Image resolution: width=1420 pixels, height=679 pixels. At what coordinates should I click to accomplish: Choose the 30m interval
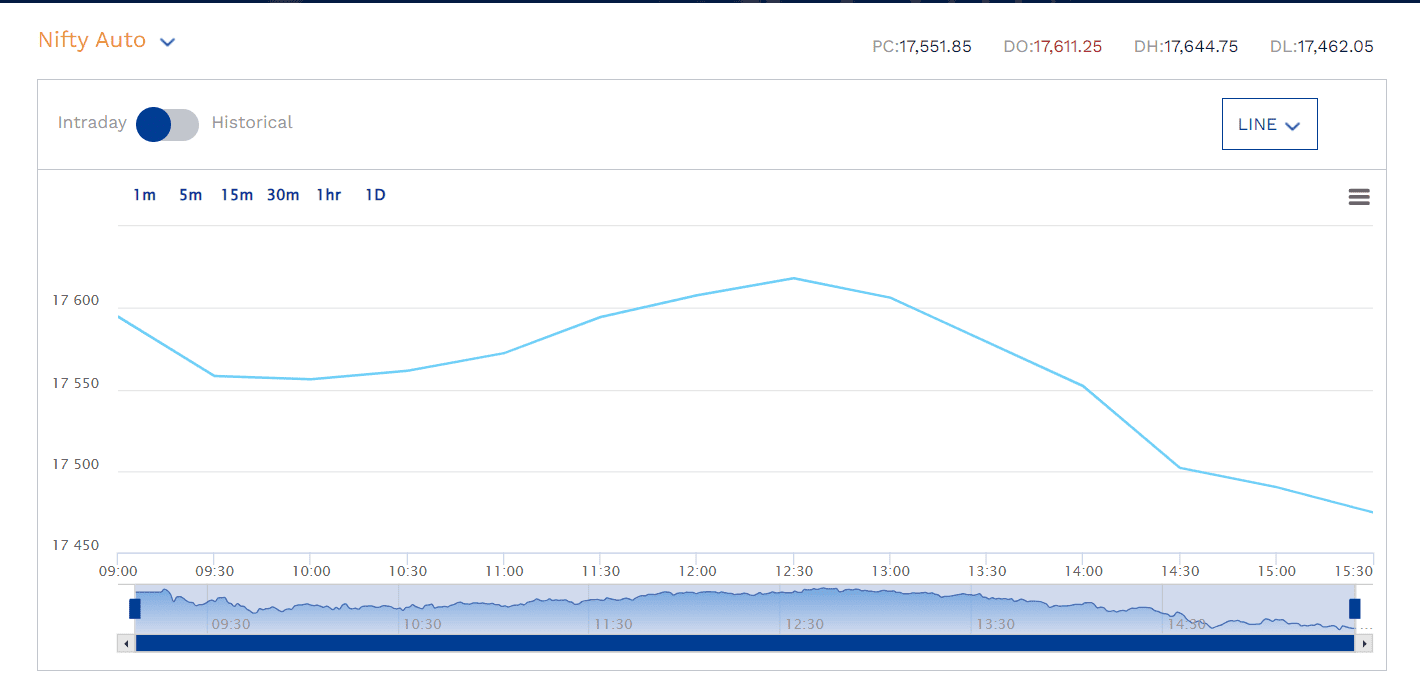(x=283, y=195)
